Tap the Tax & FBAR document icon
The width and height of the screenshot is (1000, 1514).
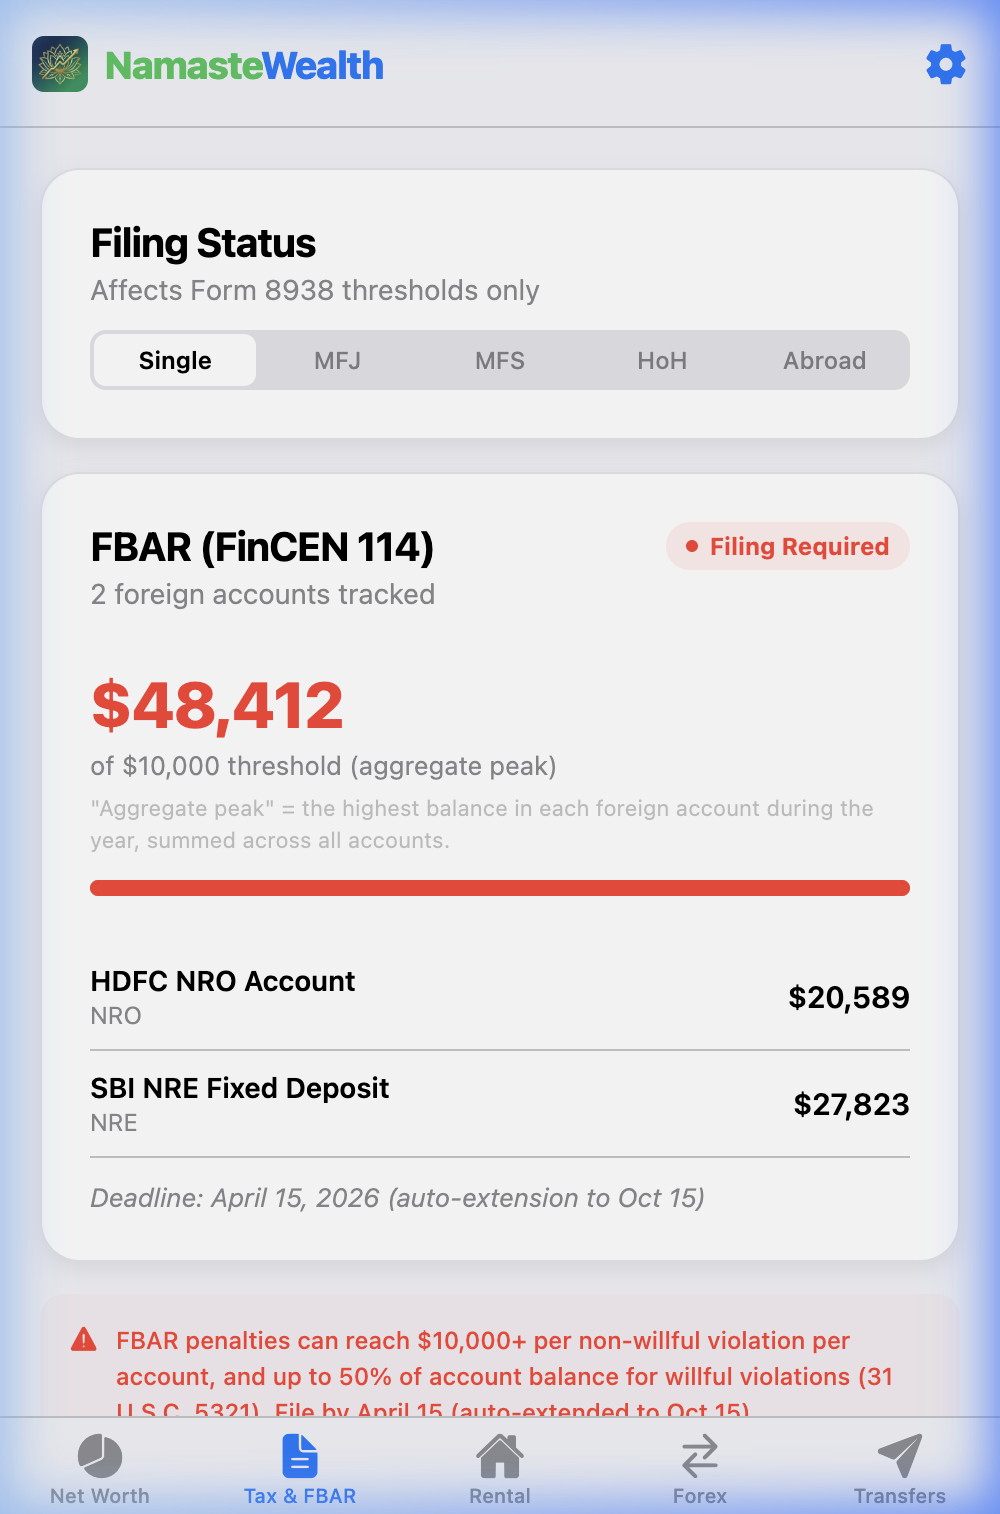click(300, 1456)
